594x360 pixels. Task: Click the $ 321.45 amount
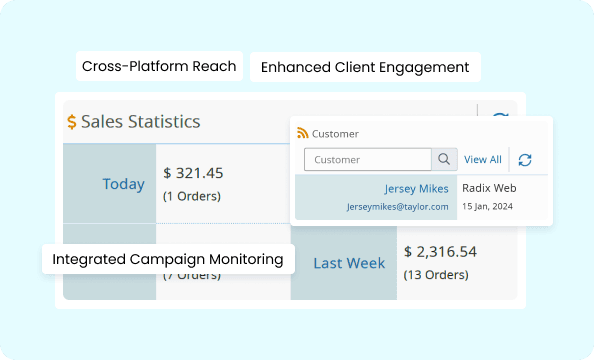tap(193, 173)
